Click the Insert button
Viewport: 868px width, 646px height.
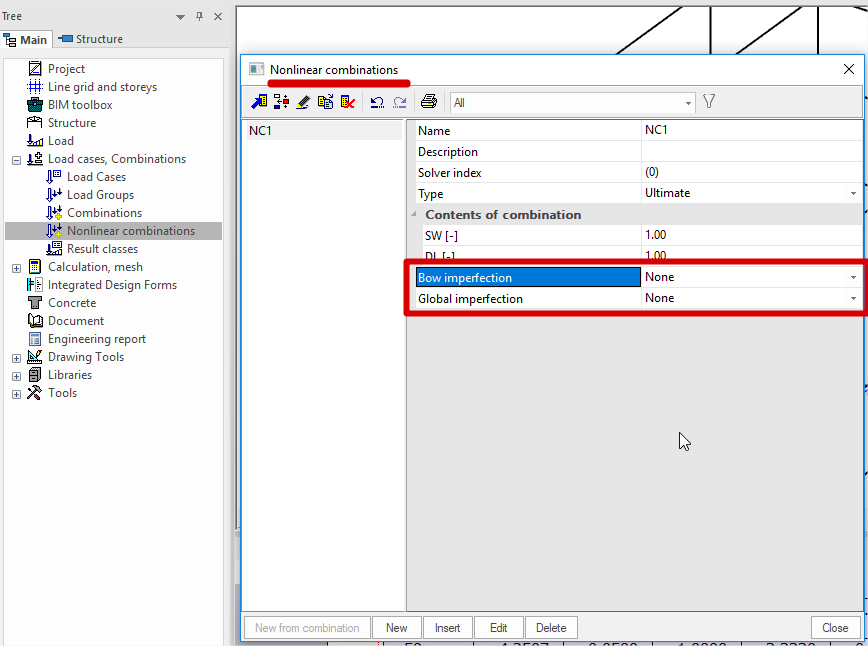pos(447,628)
